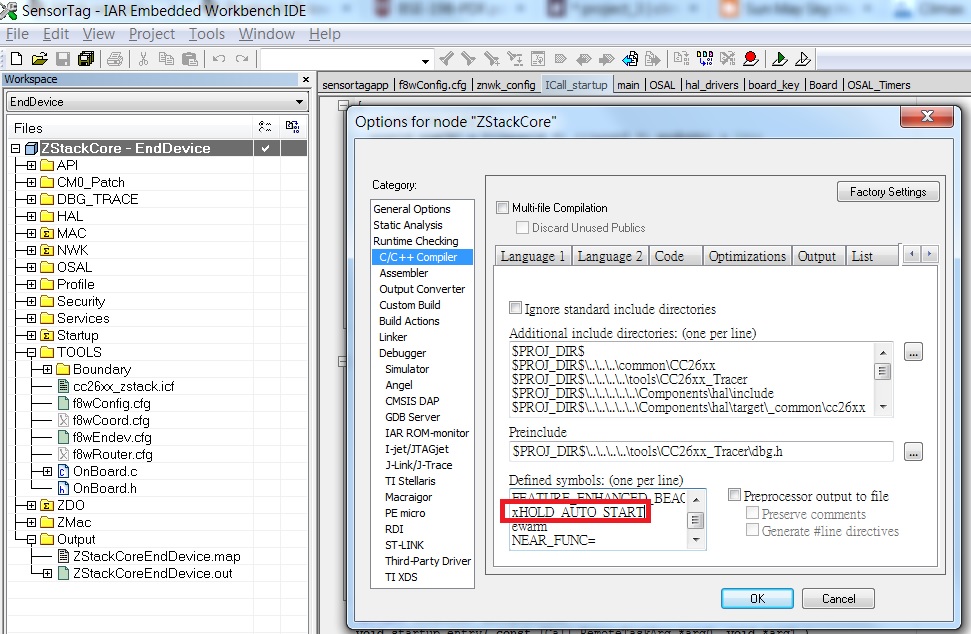Toggle the Preserve comments checkbox

(752, 513)
